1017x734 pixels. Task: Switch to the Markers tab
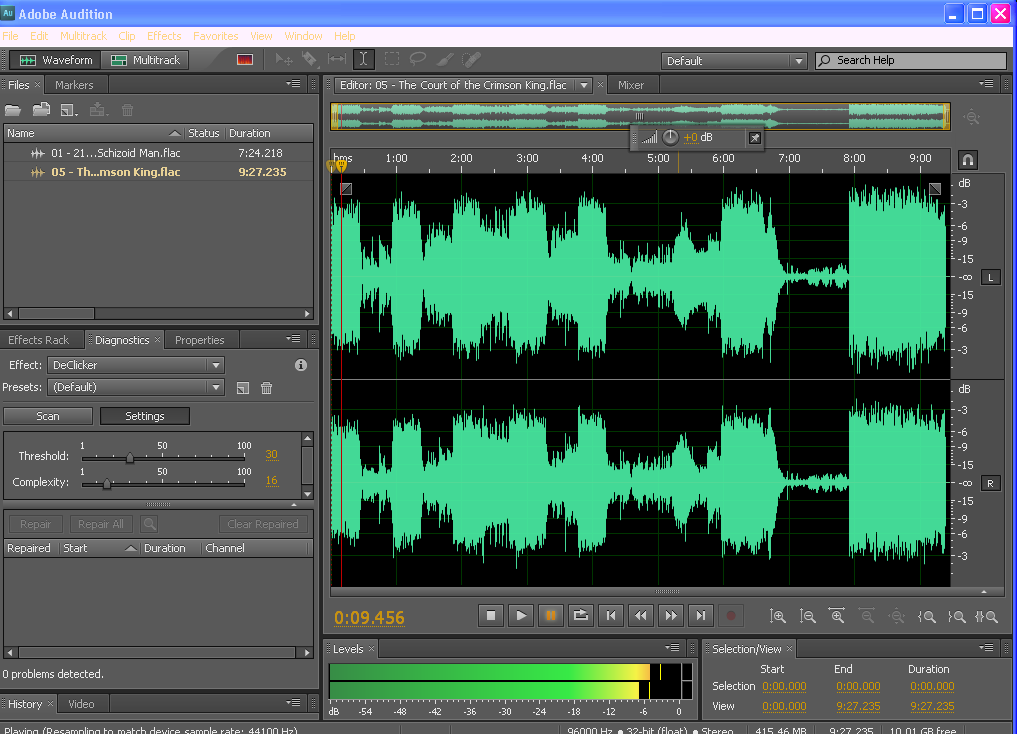click(x=74, y=85)
